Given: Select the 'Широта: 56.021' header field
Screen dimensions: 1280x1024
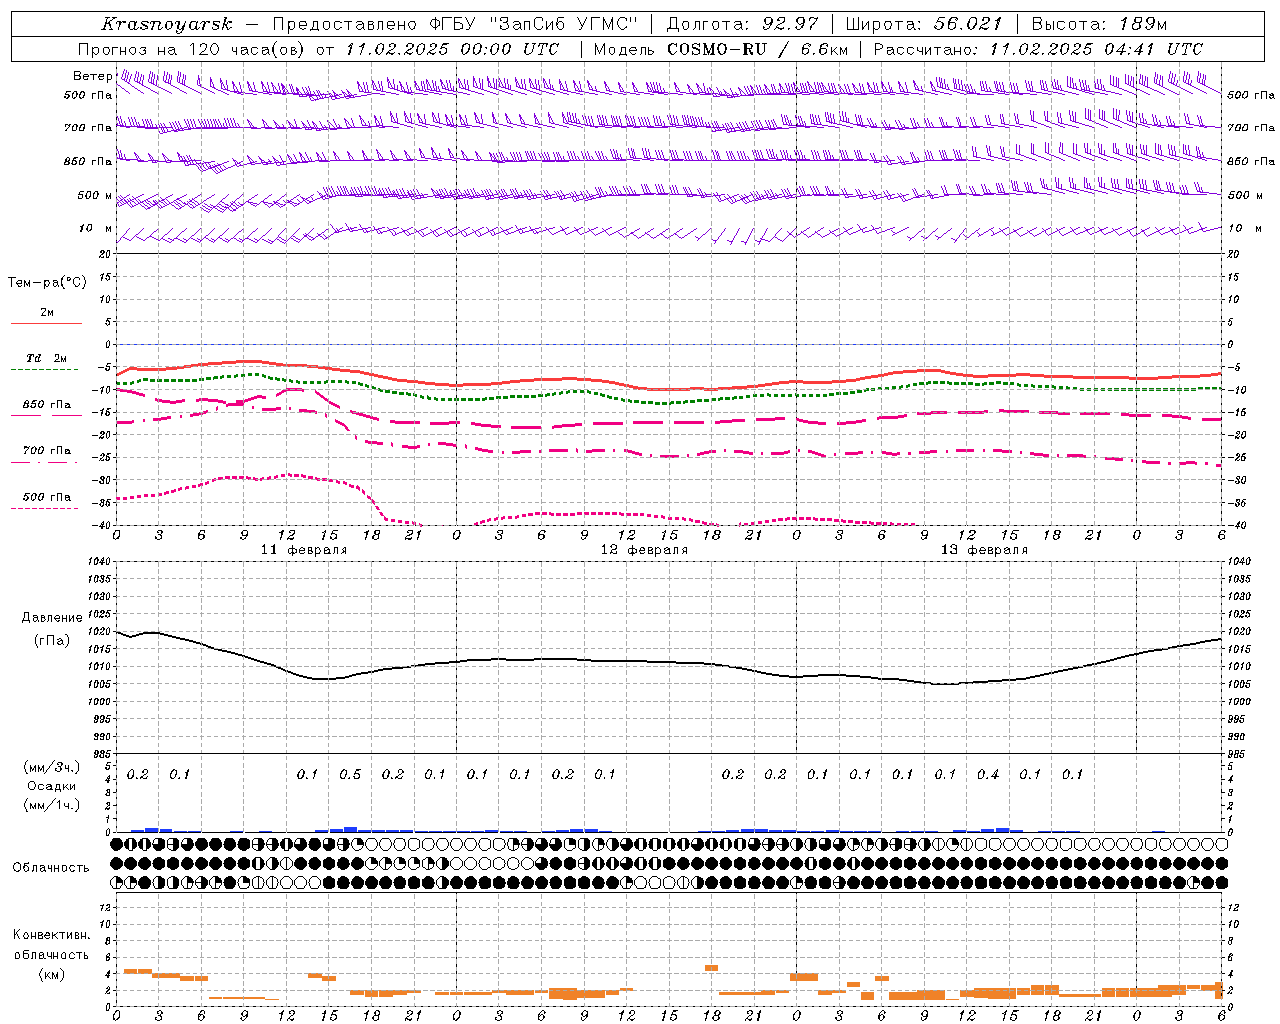Looking at the screenshot, I should (x=923, y=24).
